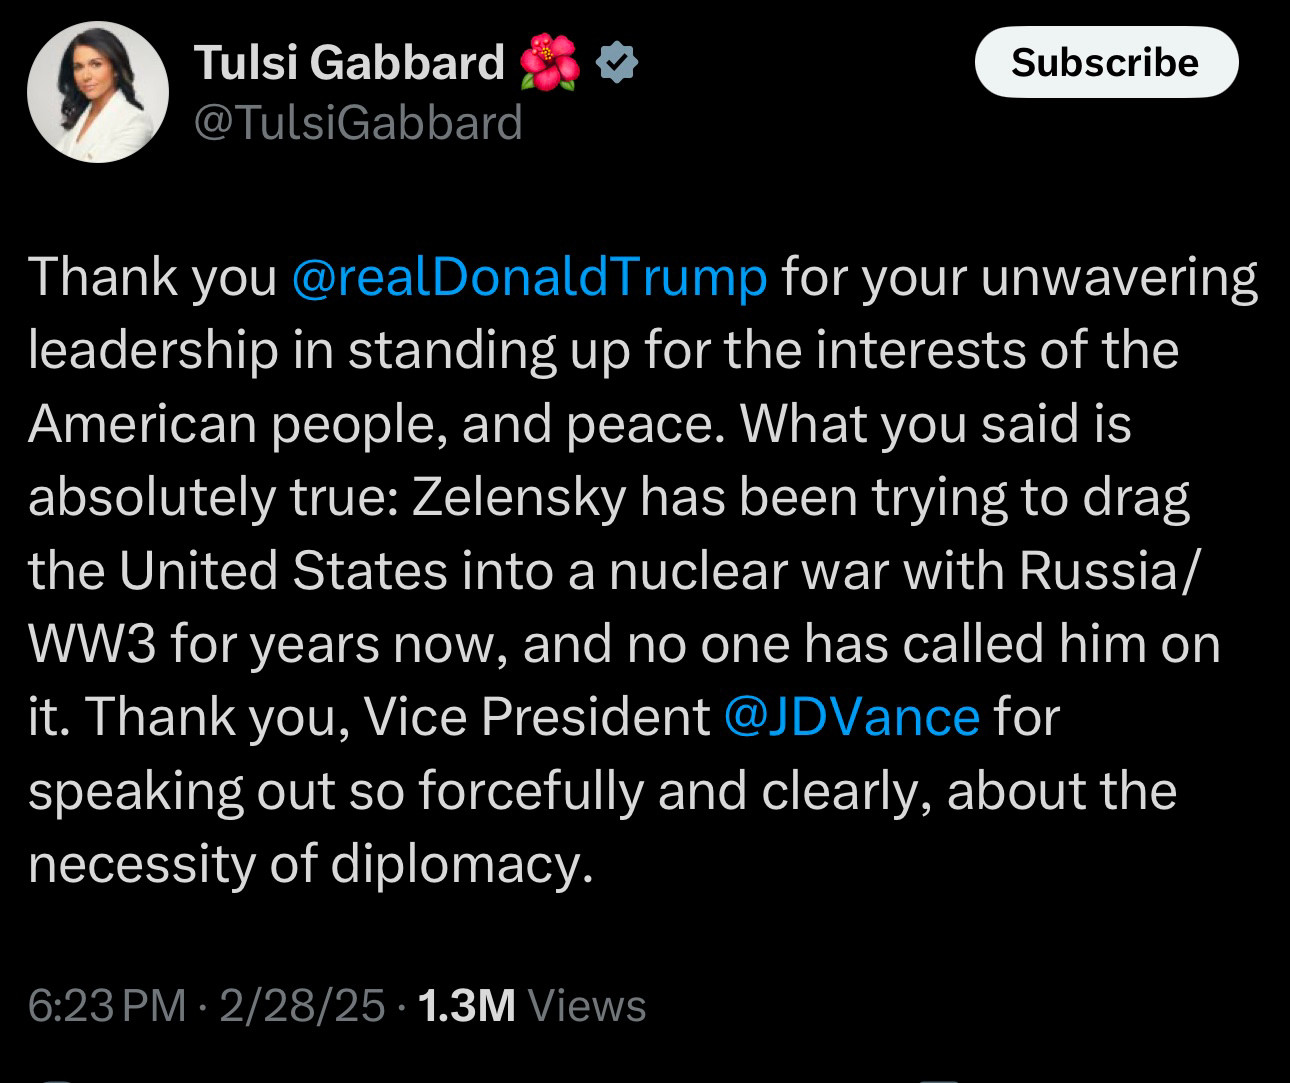Open the @realDonaldTrump mention

coord(529,277)
